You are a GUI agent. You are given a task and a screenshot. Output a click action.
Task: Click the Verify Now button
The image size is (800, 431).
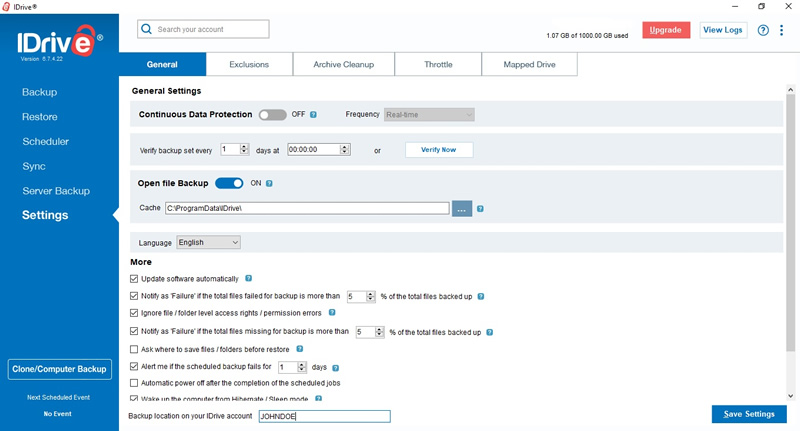439,150
